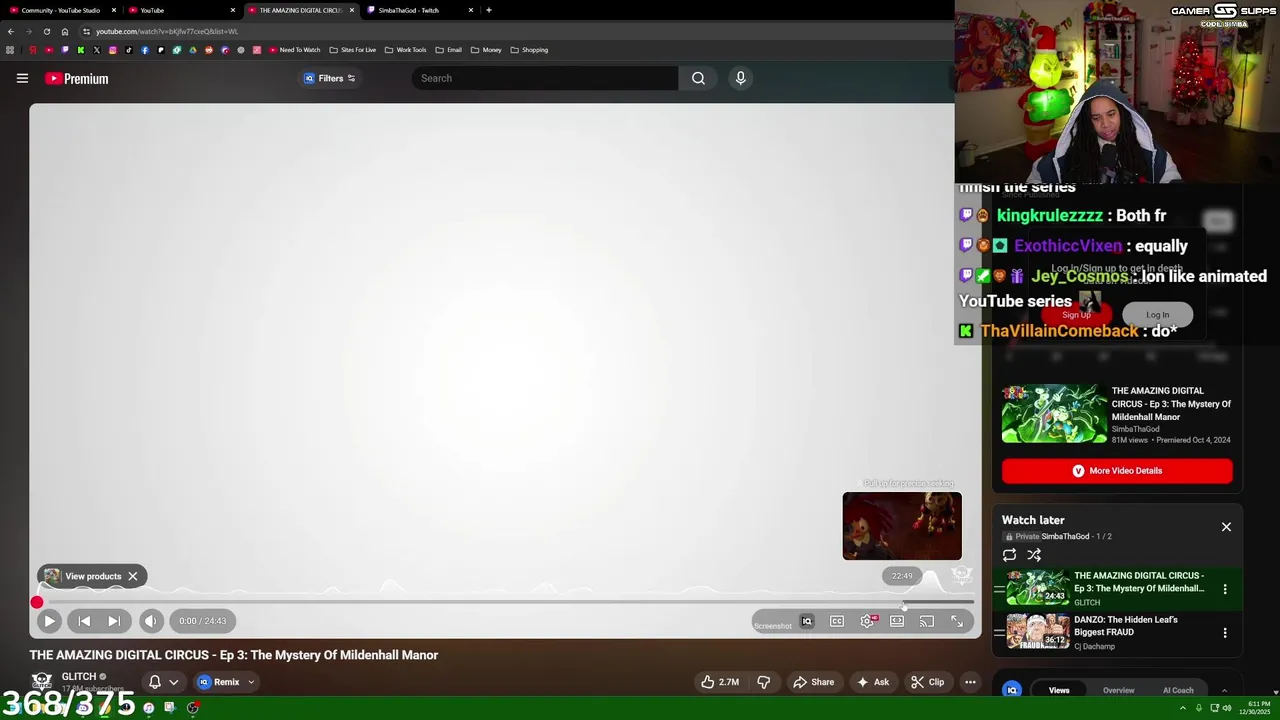Viewport: 1280px width, 720px height.
Task: Reload the page
Action: [x=46, y=31]
